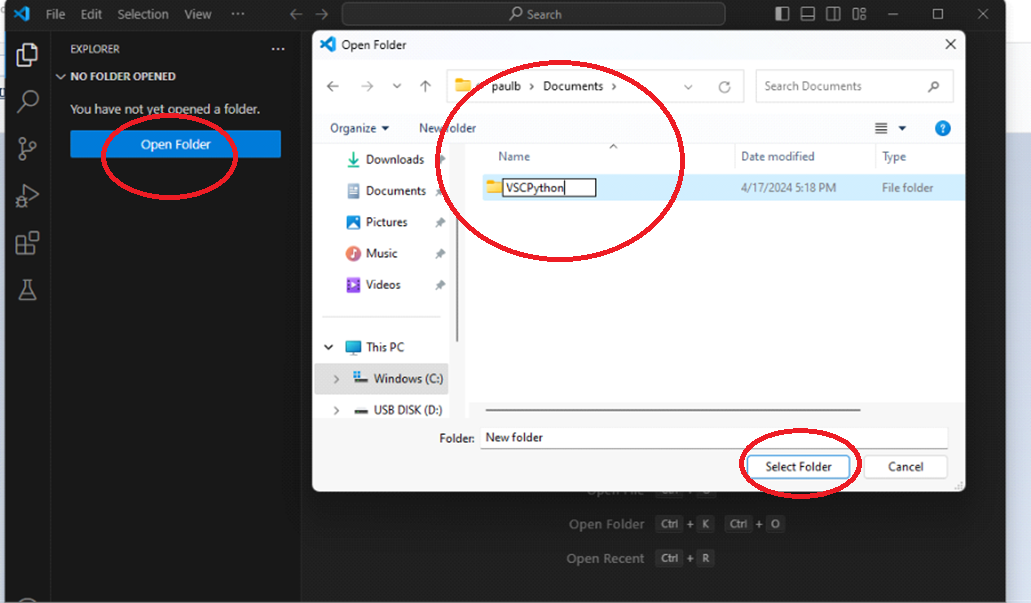Toggle the panel layout icon
1031x603 pixels.
click(808, 14)
